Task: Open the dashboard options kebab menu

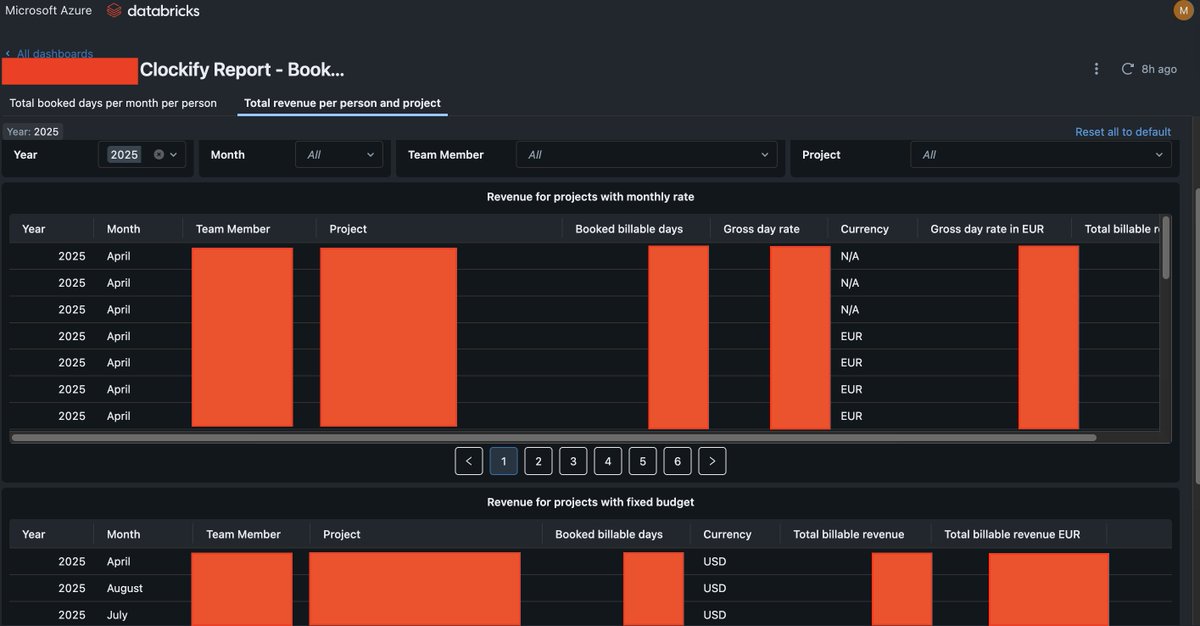Action: tap(1096, 68)
